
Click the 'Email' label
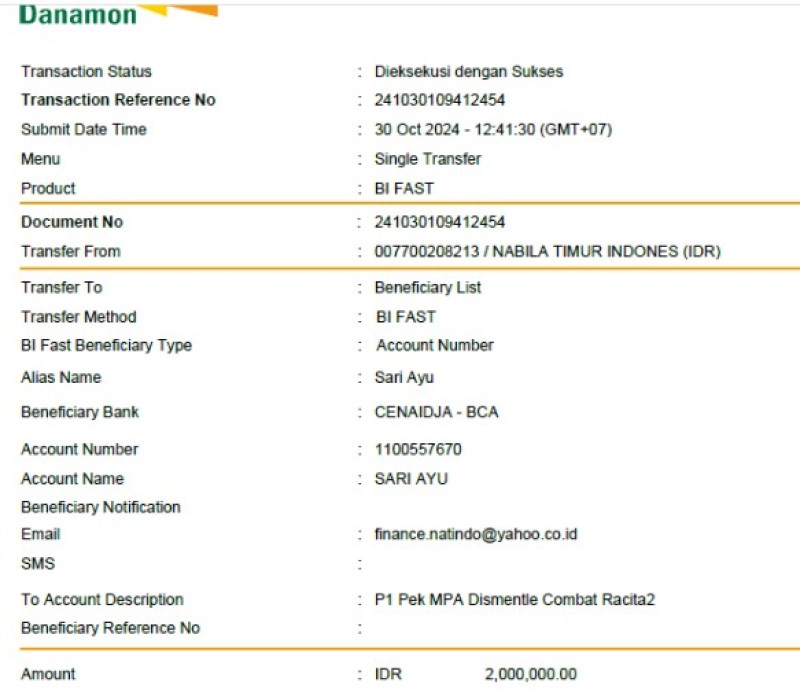pos(40,534)
